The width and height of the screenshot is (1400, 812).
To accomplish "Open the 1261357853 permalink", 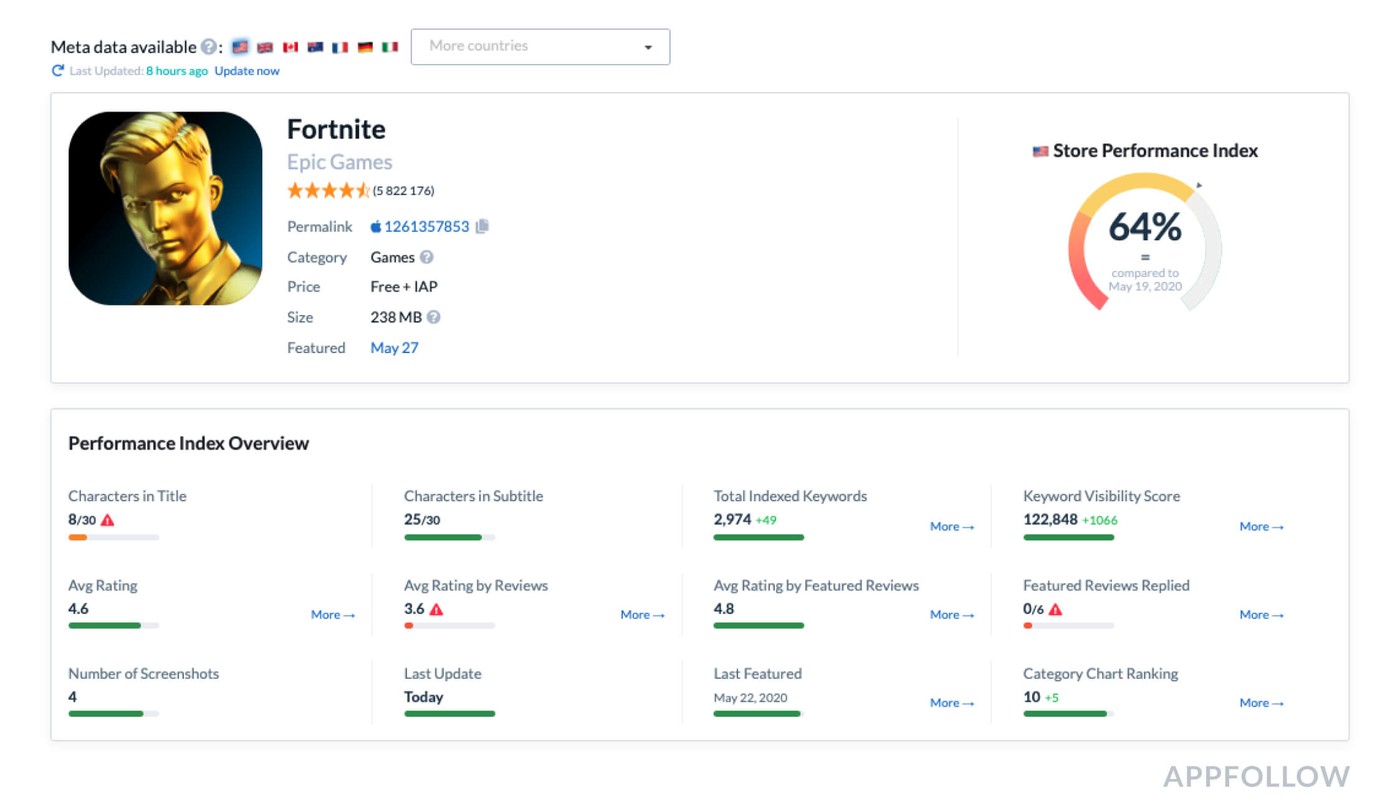I will pyautogui.click(x=426, y=227).
